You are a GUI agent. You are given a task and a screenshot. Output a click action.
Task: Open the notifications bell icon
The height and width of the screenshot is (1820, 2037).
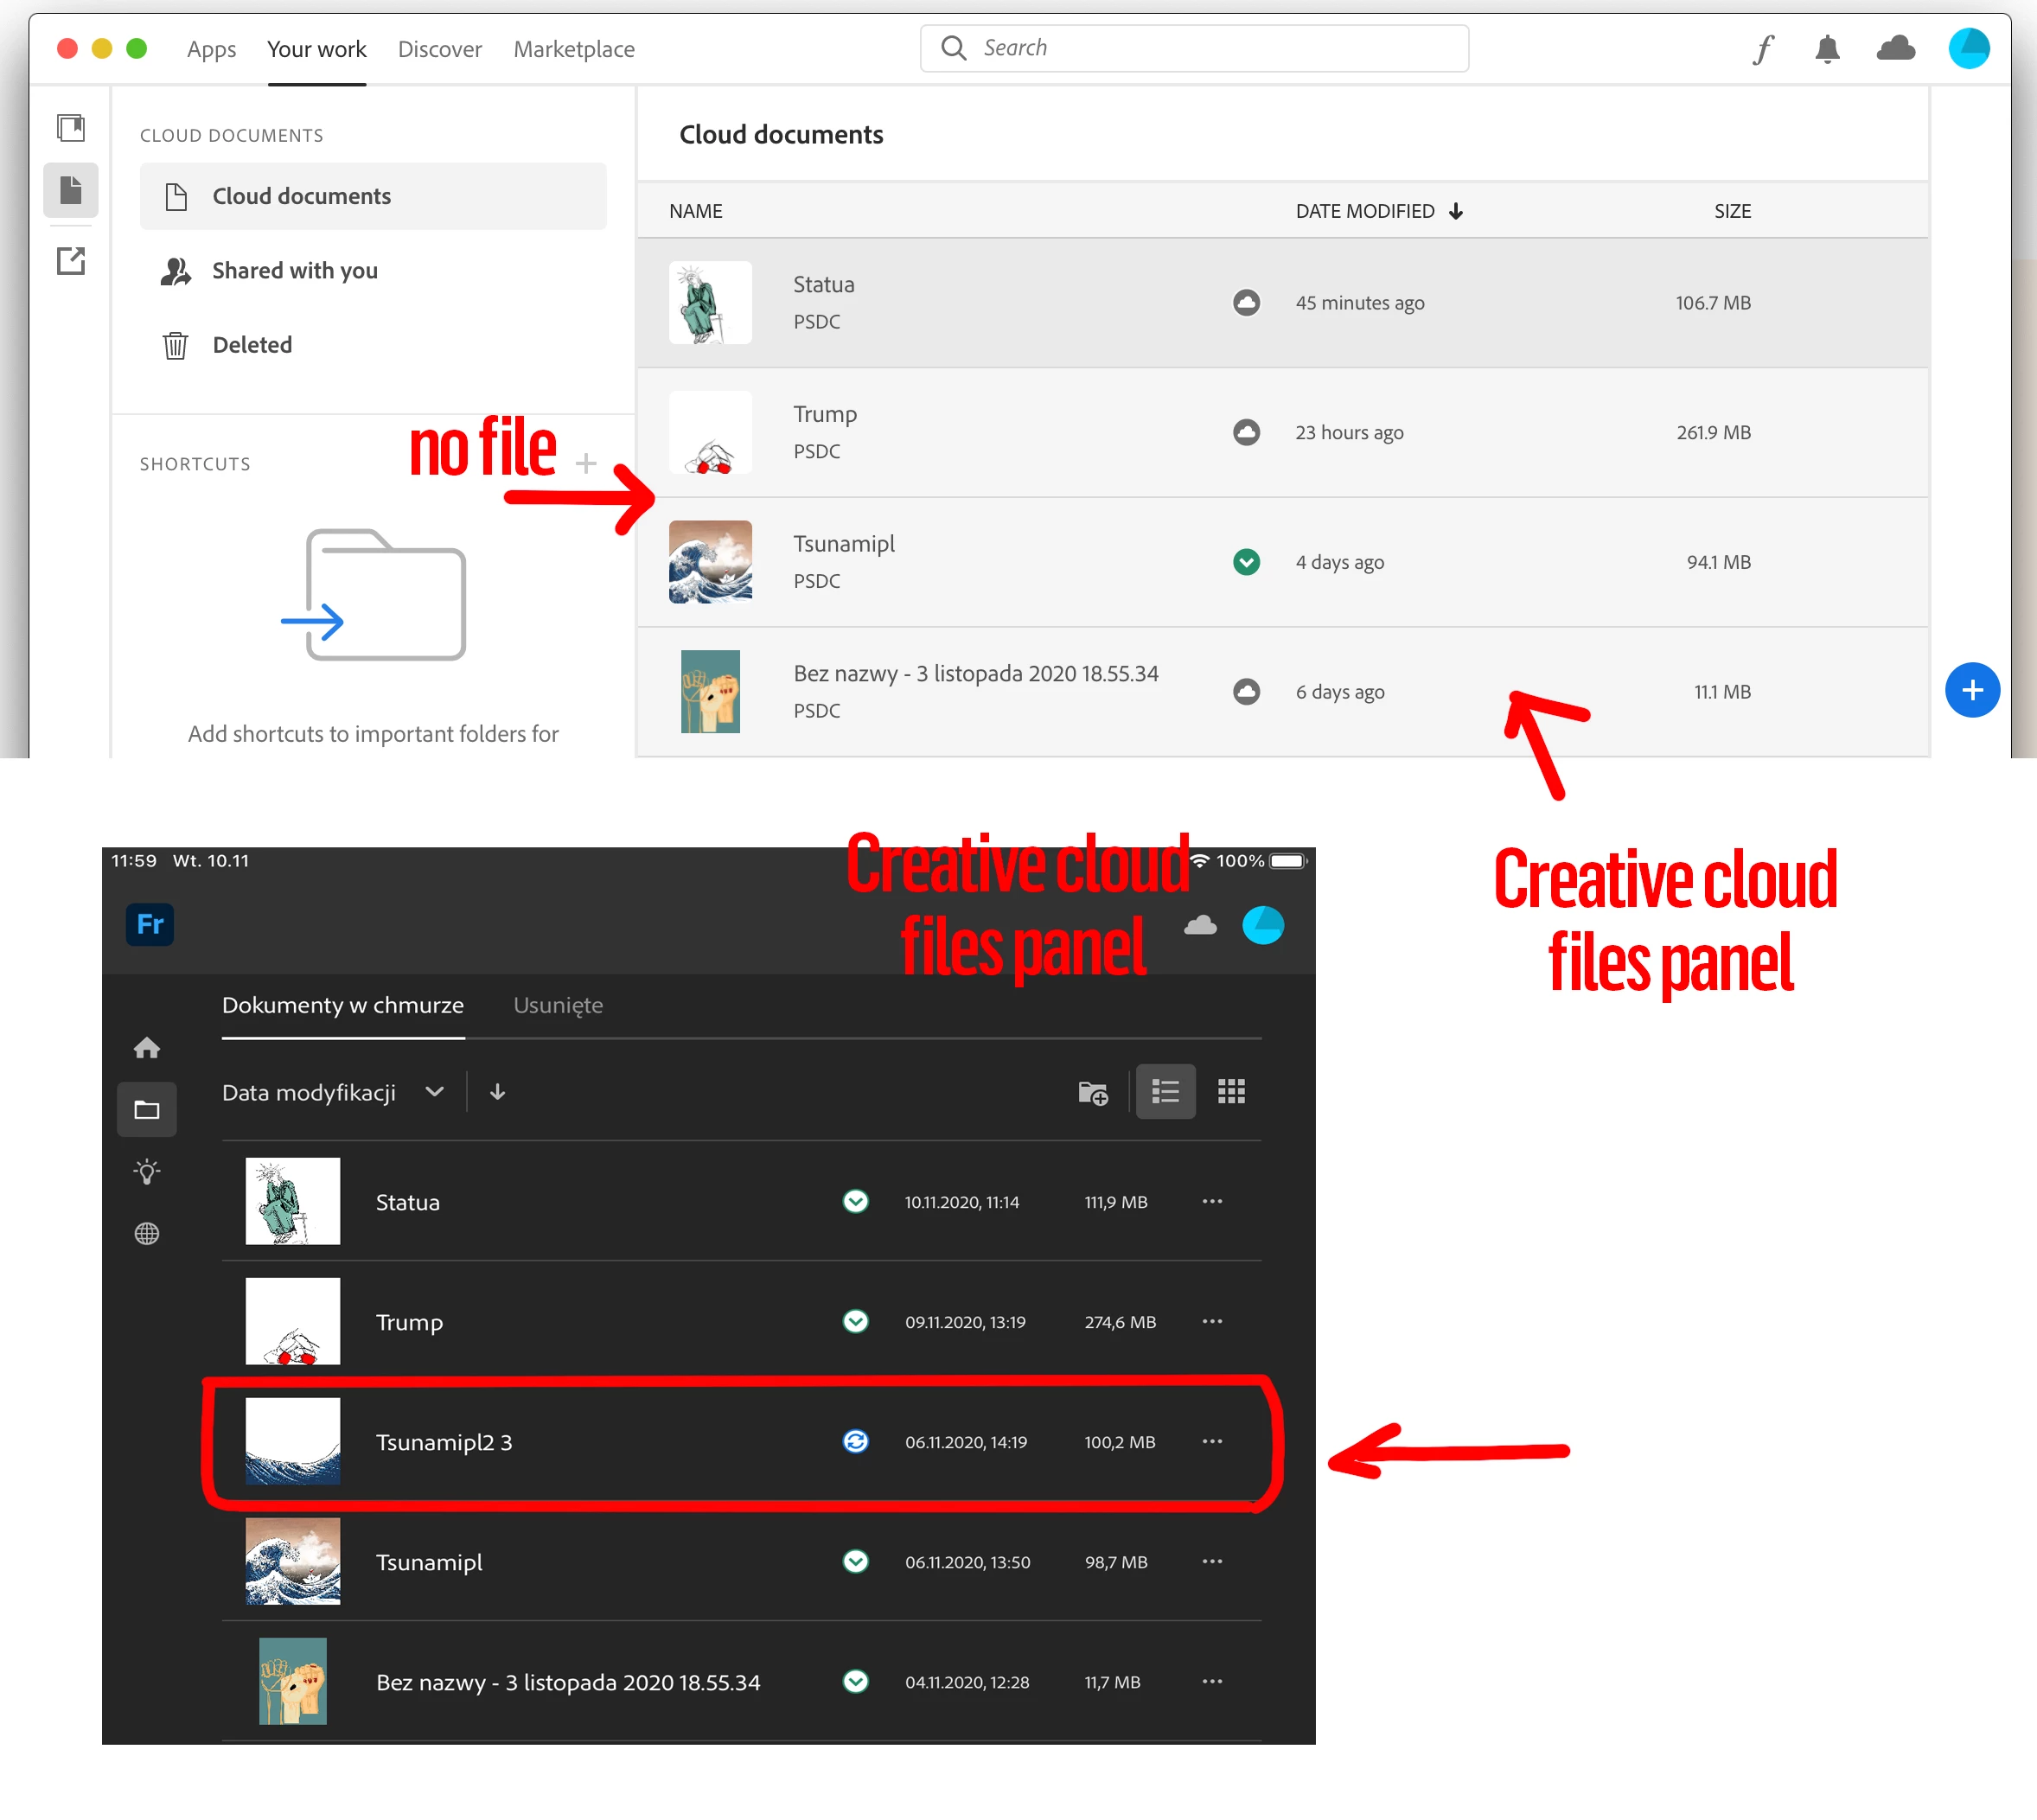coord(1826,49)
